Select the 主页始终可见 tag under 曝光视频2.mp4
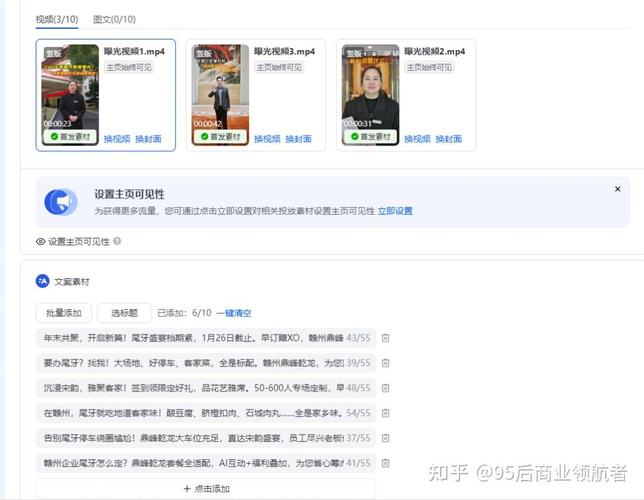 429,67
